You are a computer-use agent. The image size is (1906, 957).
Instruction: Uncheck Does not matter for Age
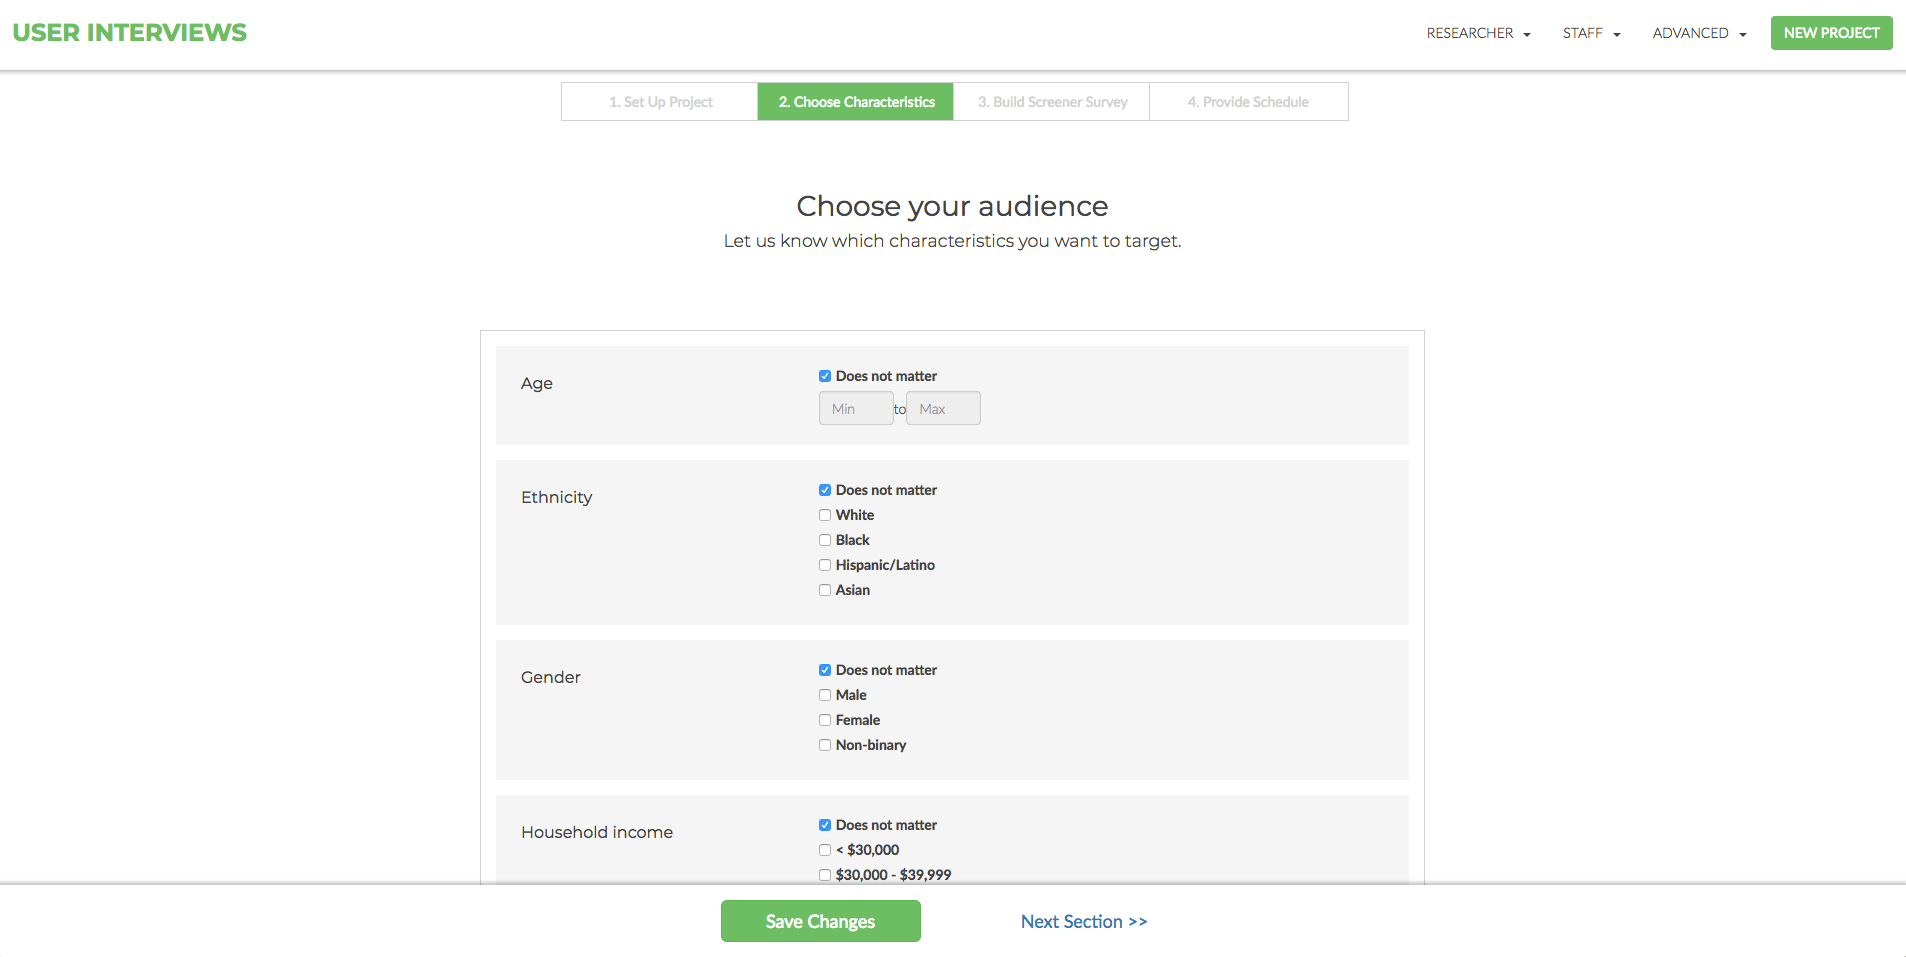pos(824,375)
